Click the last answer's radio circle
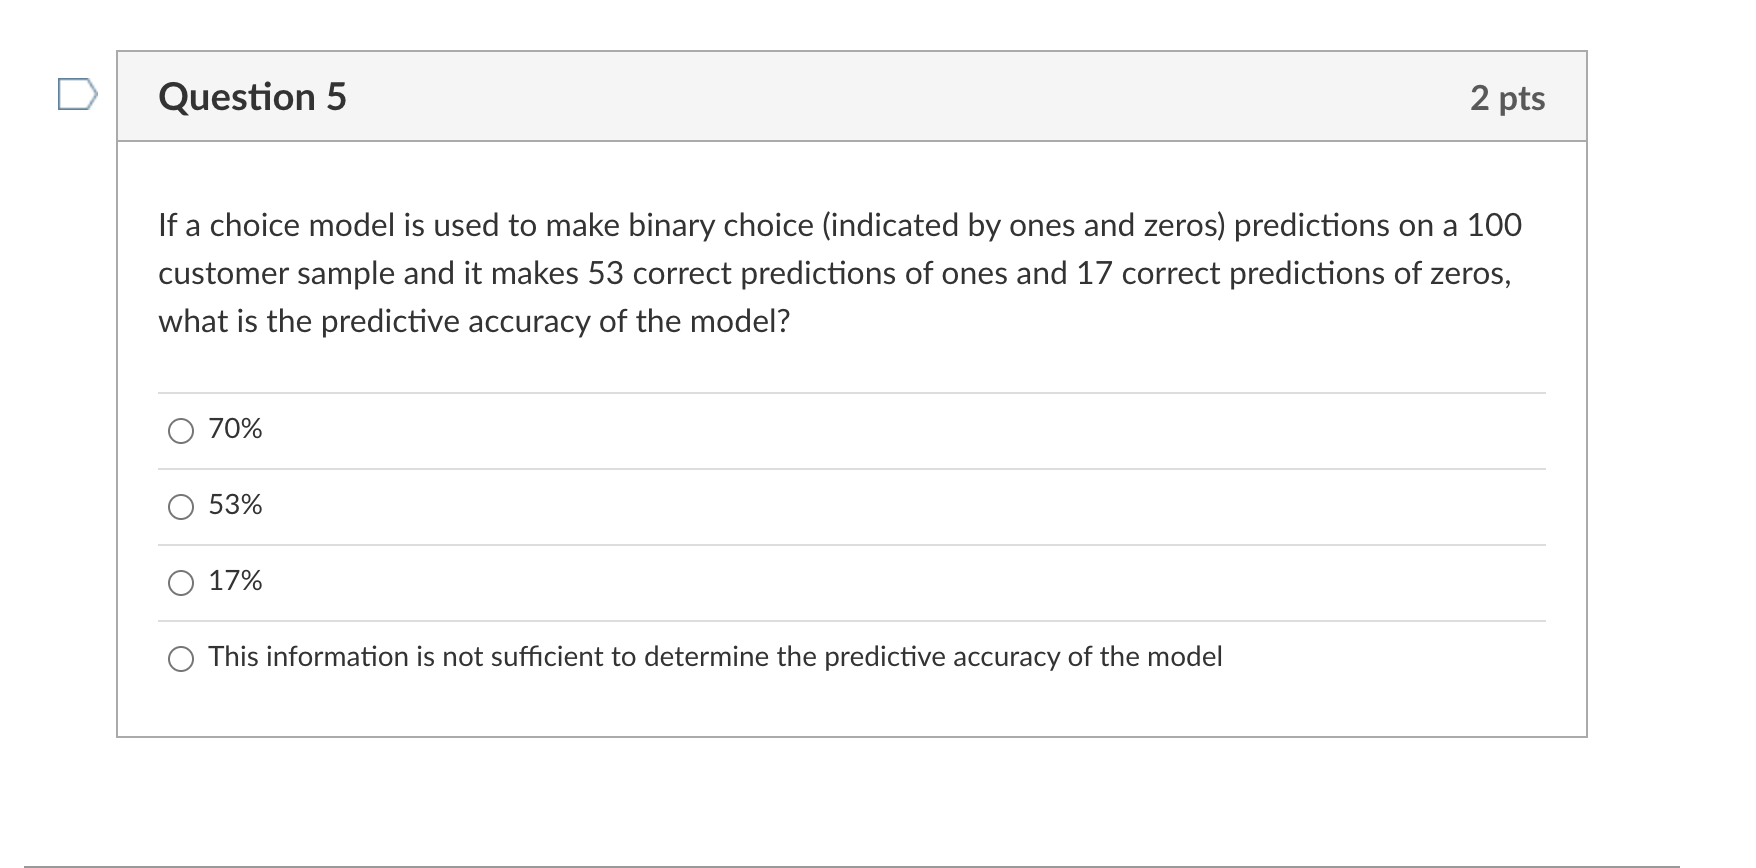 click(180, 659)
